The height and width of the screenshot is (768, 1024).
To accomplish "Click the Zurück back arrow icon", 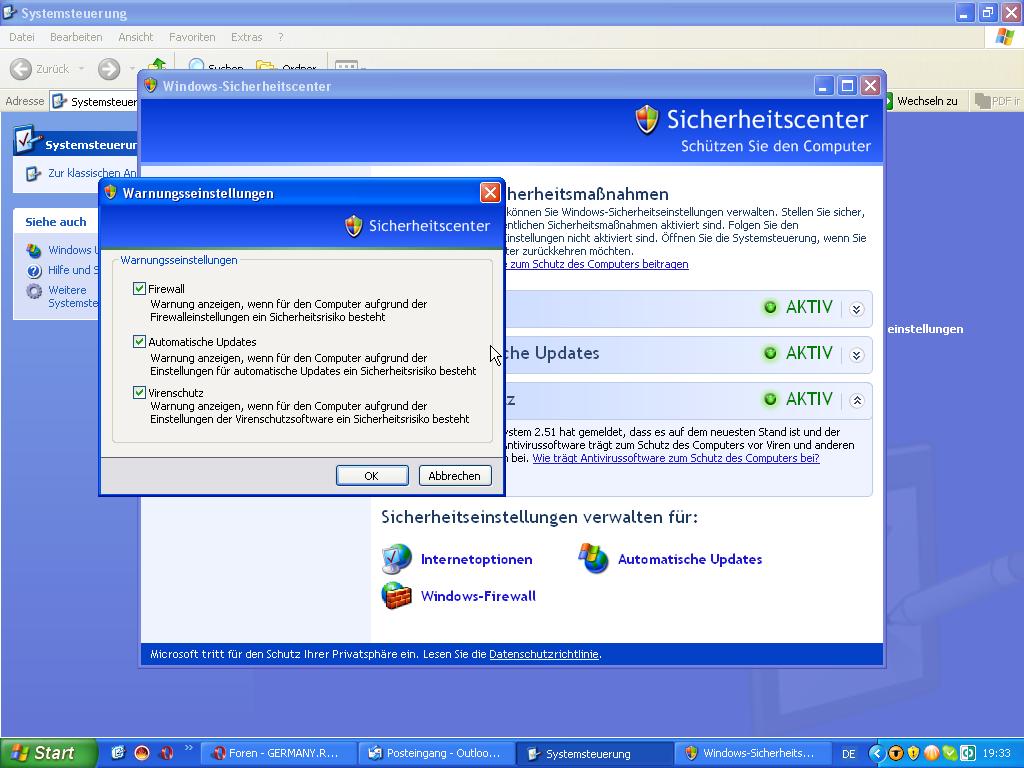I will coord(20,69).
